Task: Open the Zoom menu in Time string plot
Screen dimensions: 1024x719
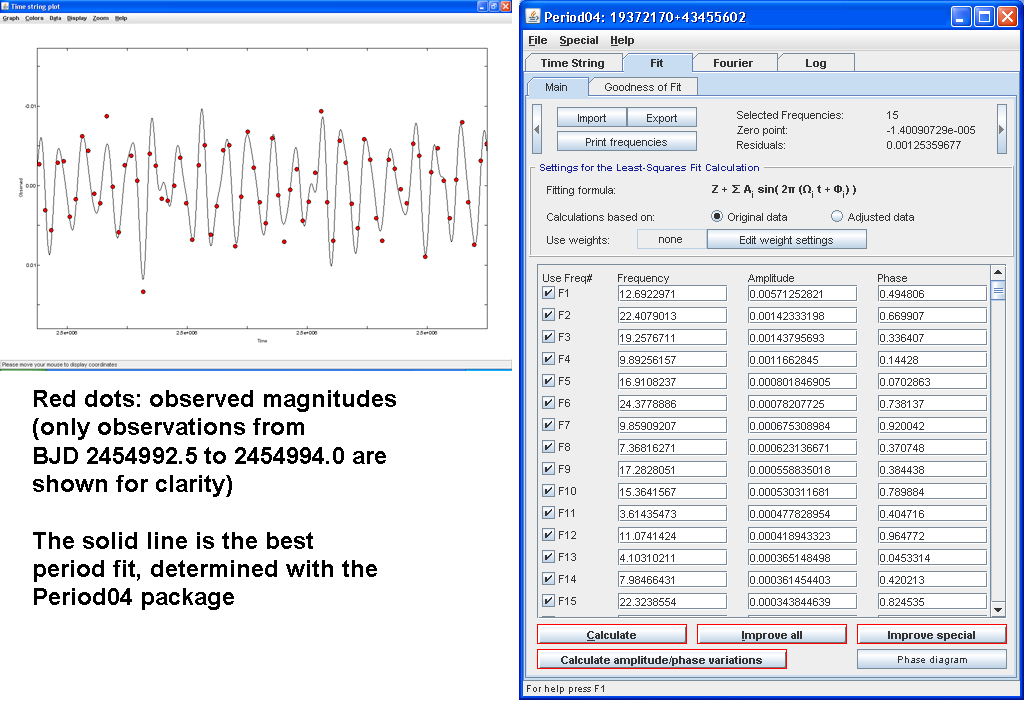Action: 101,18
